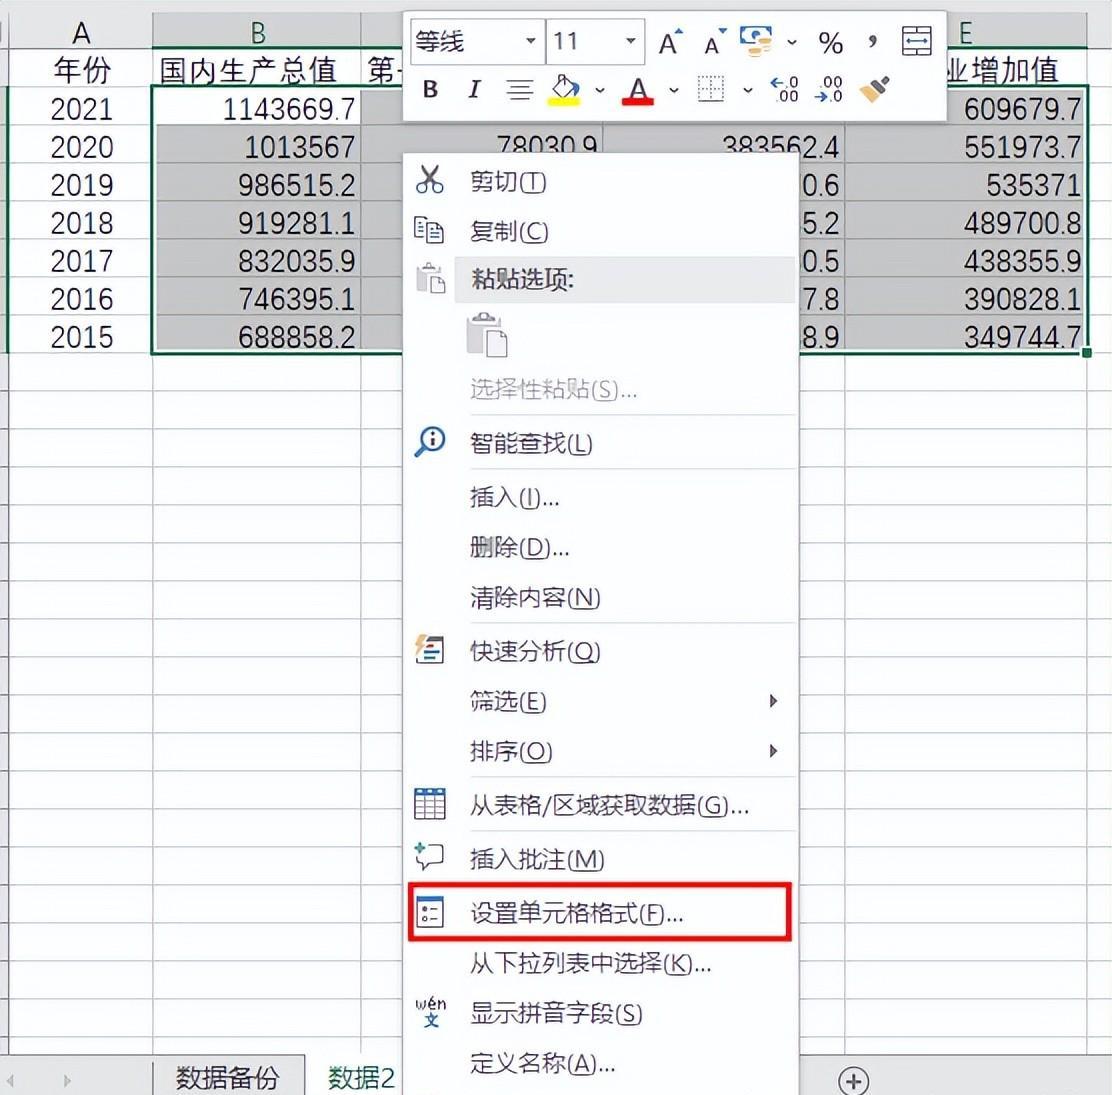Click the scissors cut icon
Screen dimensions: 1112x1095
pyautogui.click(x=430, y=180)
